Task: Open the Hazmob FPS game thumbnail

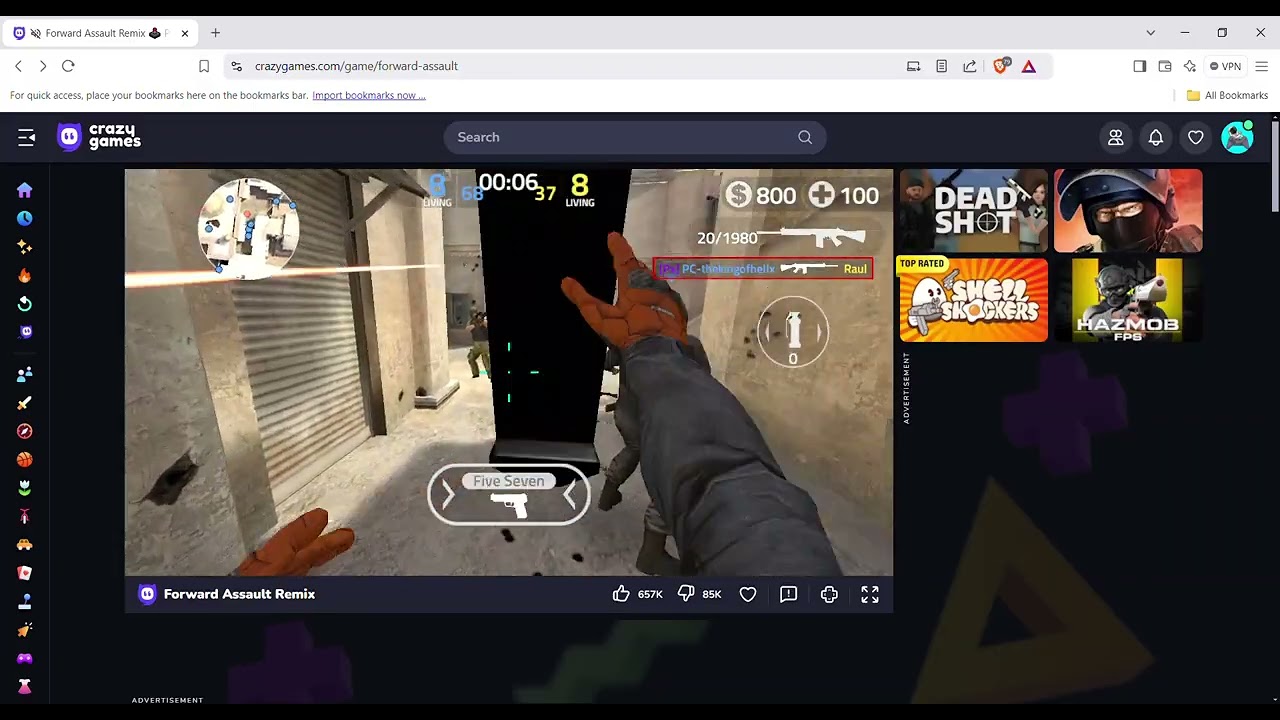Action: (1128, 300)
